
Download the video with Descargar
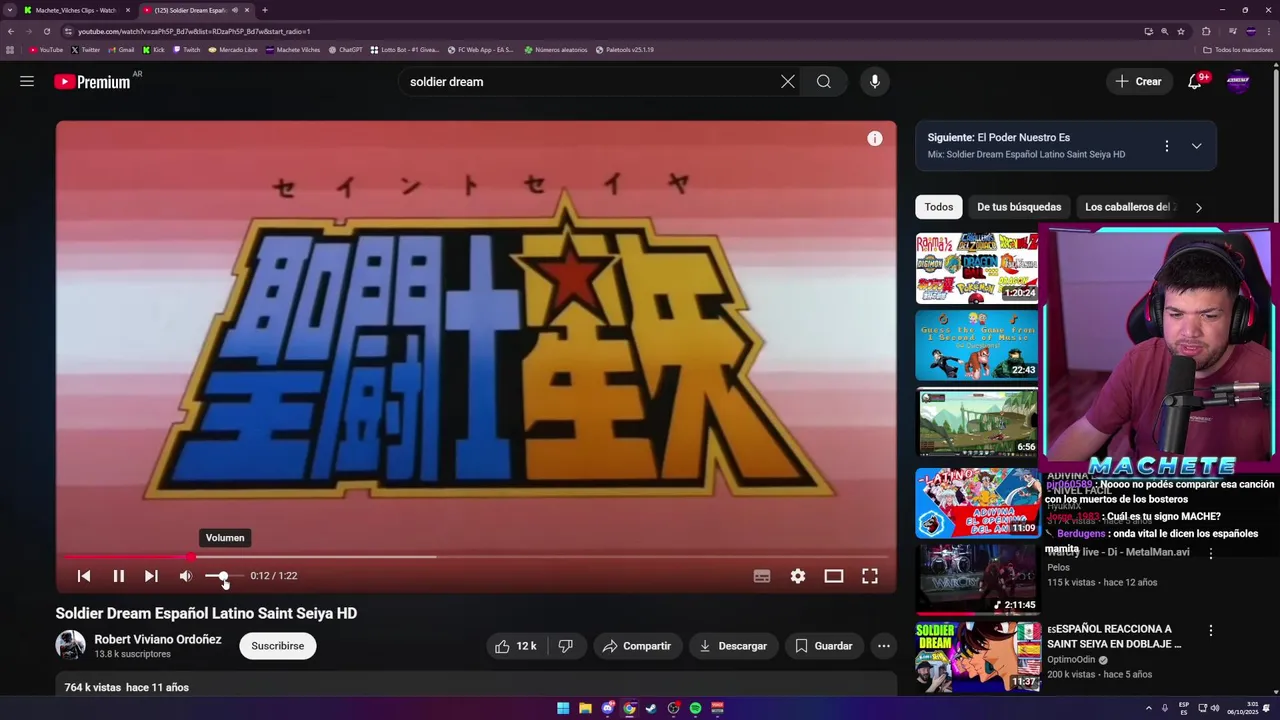(x=733, y=646)
